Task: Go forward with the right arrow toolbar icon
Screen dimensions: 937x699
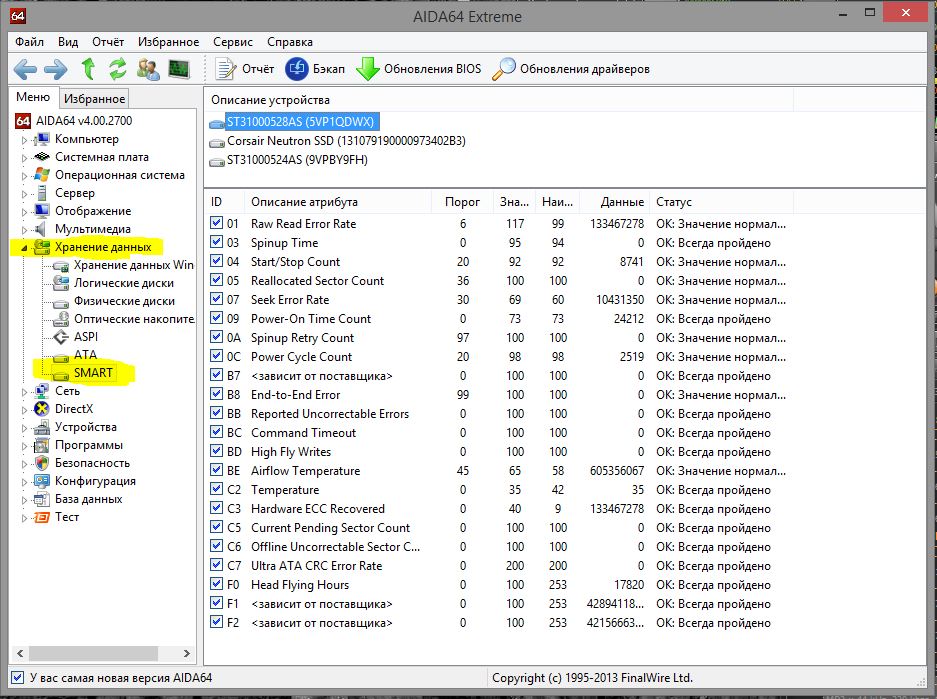Action: 56,69
